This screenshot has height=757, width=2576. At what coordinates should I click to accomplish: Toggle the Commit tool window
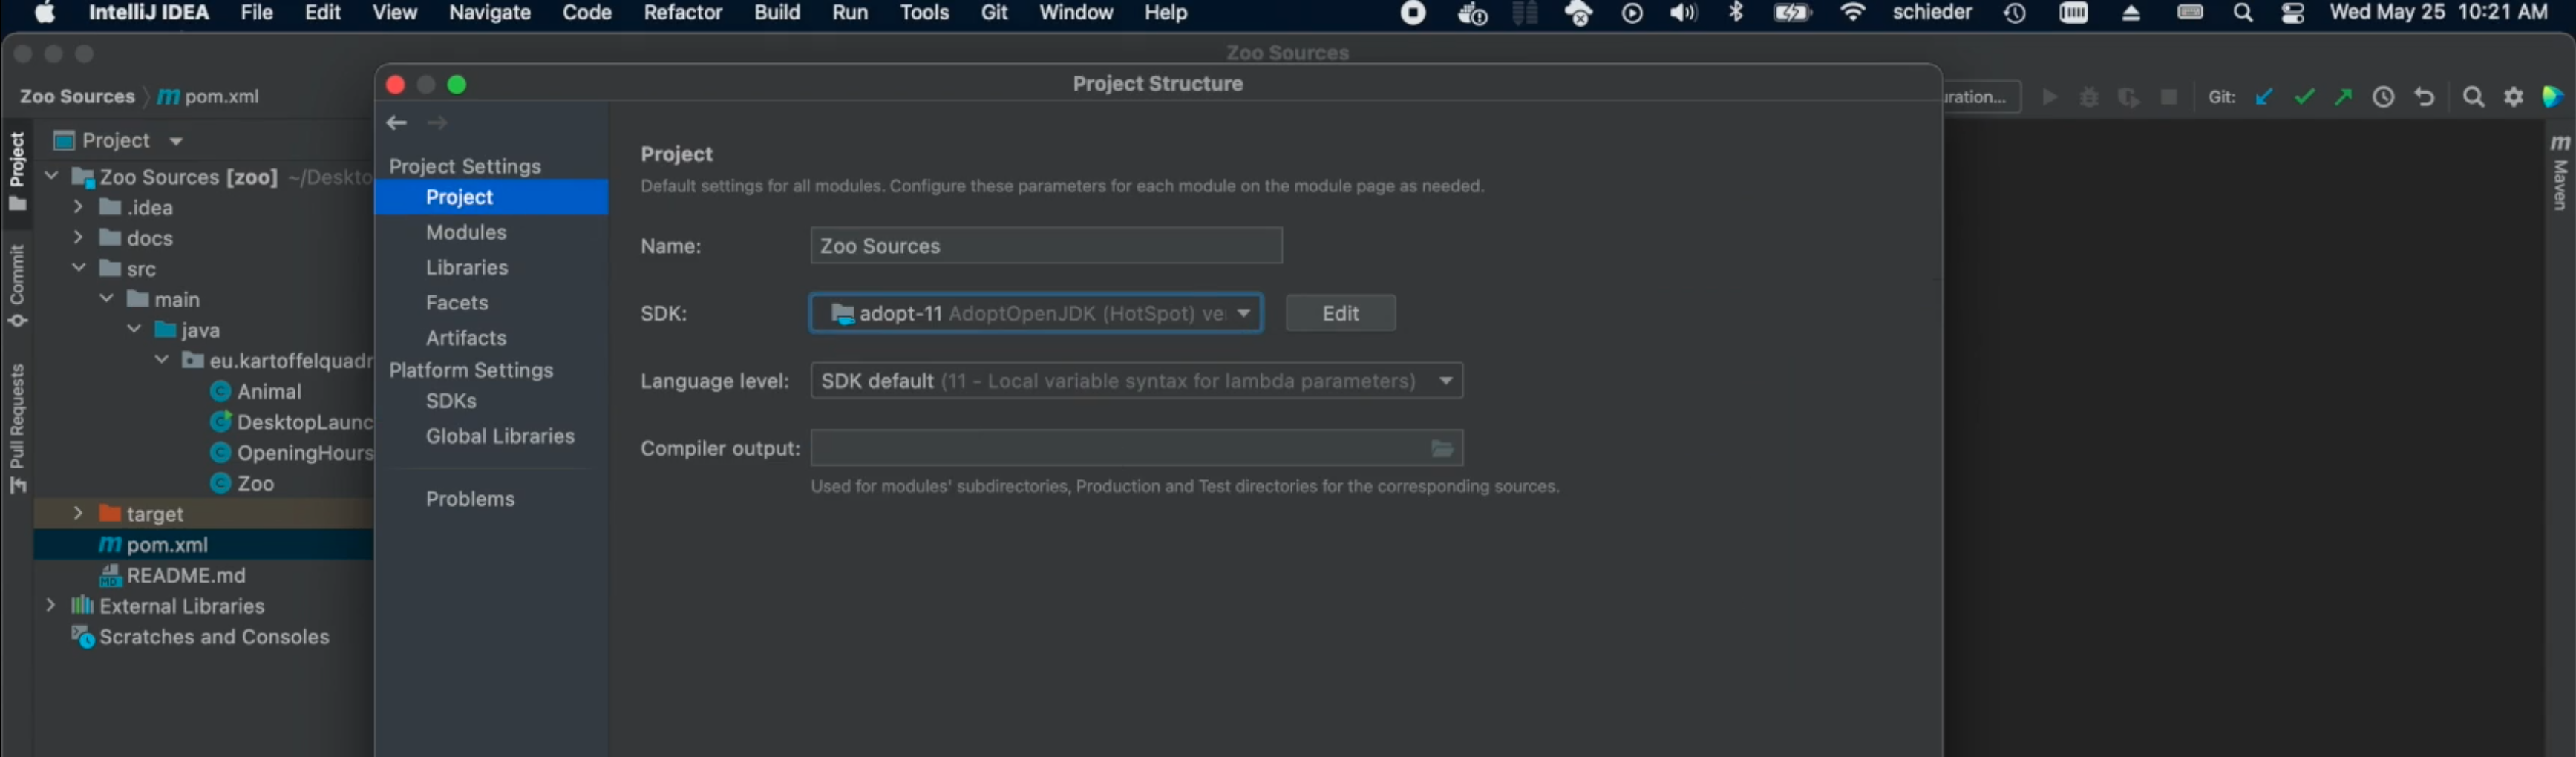(17, 285)
